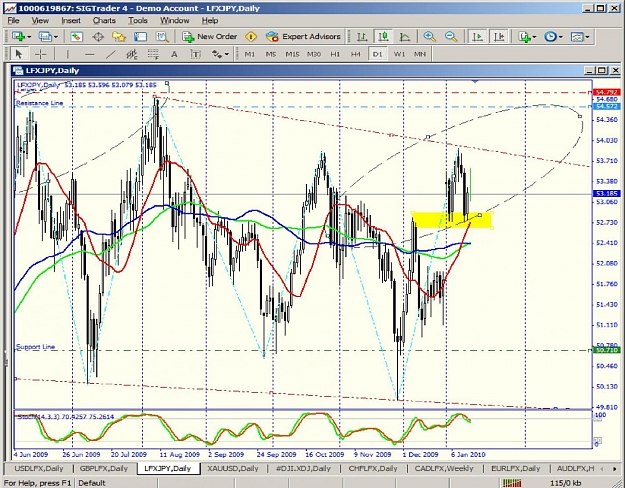This screenshot has width=625, height=488.
Task: Open the Profiles toolbar icon
Action: coord(45,37)
